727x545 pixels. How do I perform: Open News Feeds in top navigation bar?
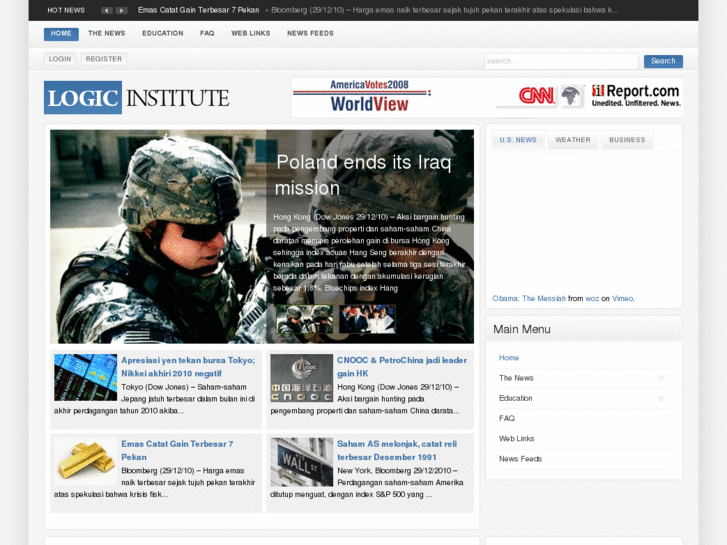pos(310,33)
